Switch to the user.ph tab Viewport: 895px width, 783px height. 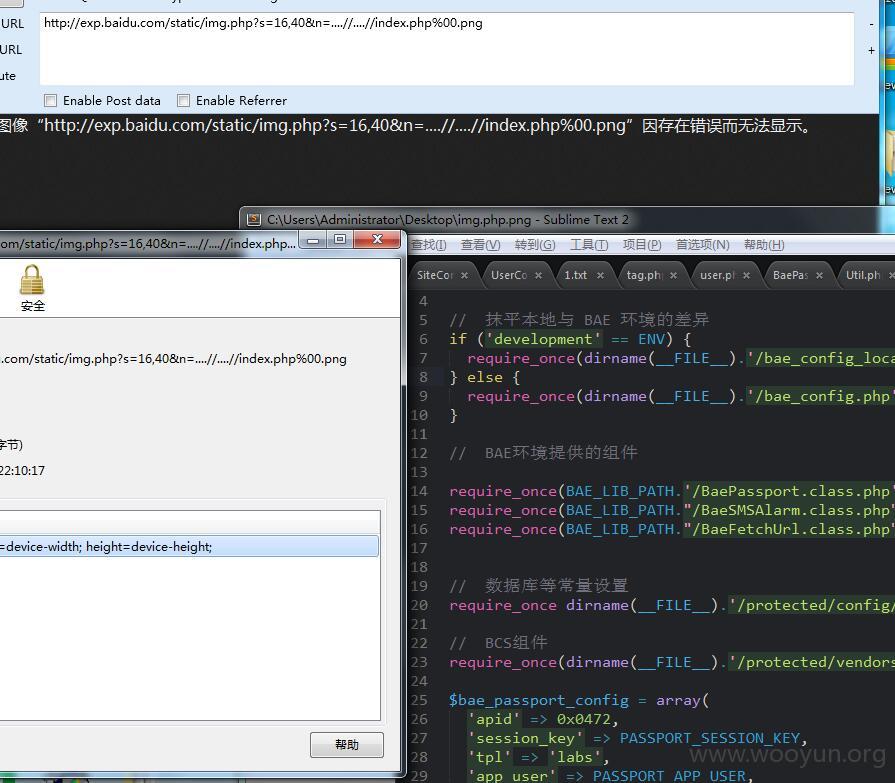718,275
